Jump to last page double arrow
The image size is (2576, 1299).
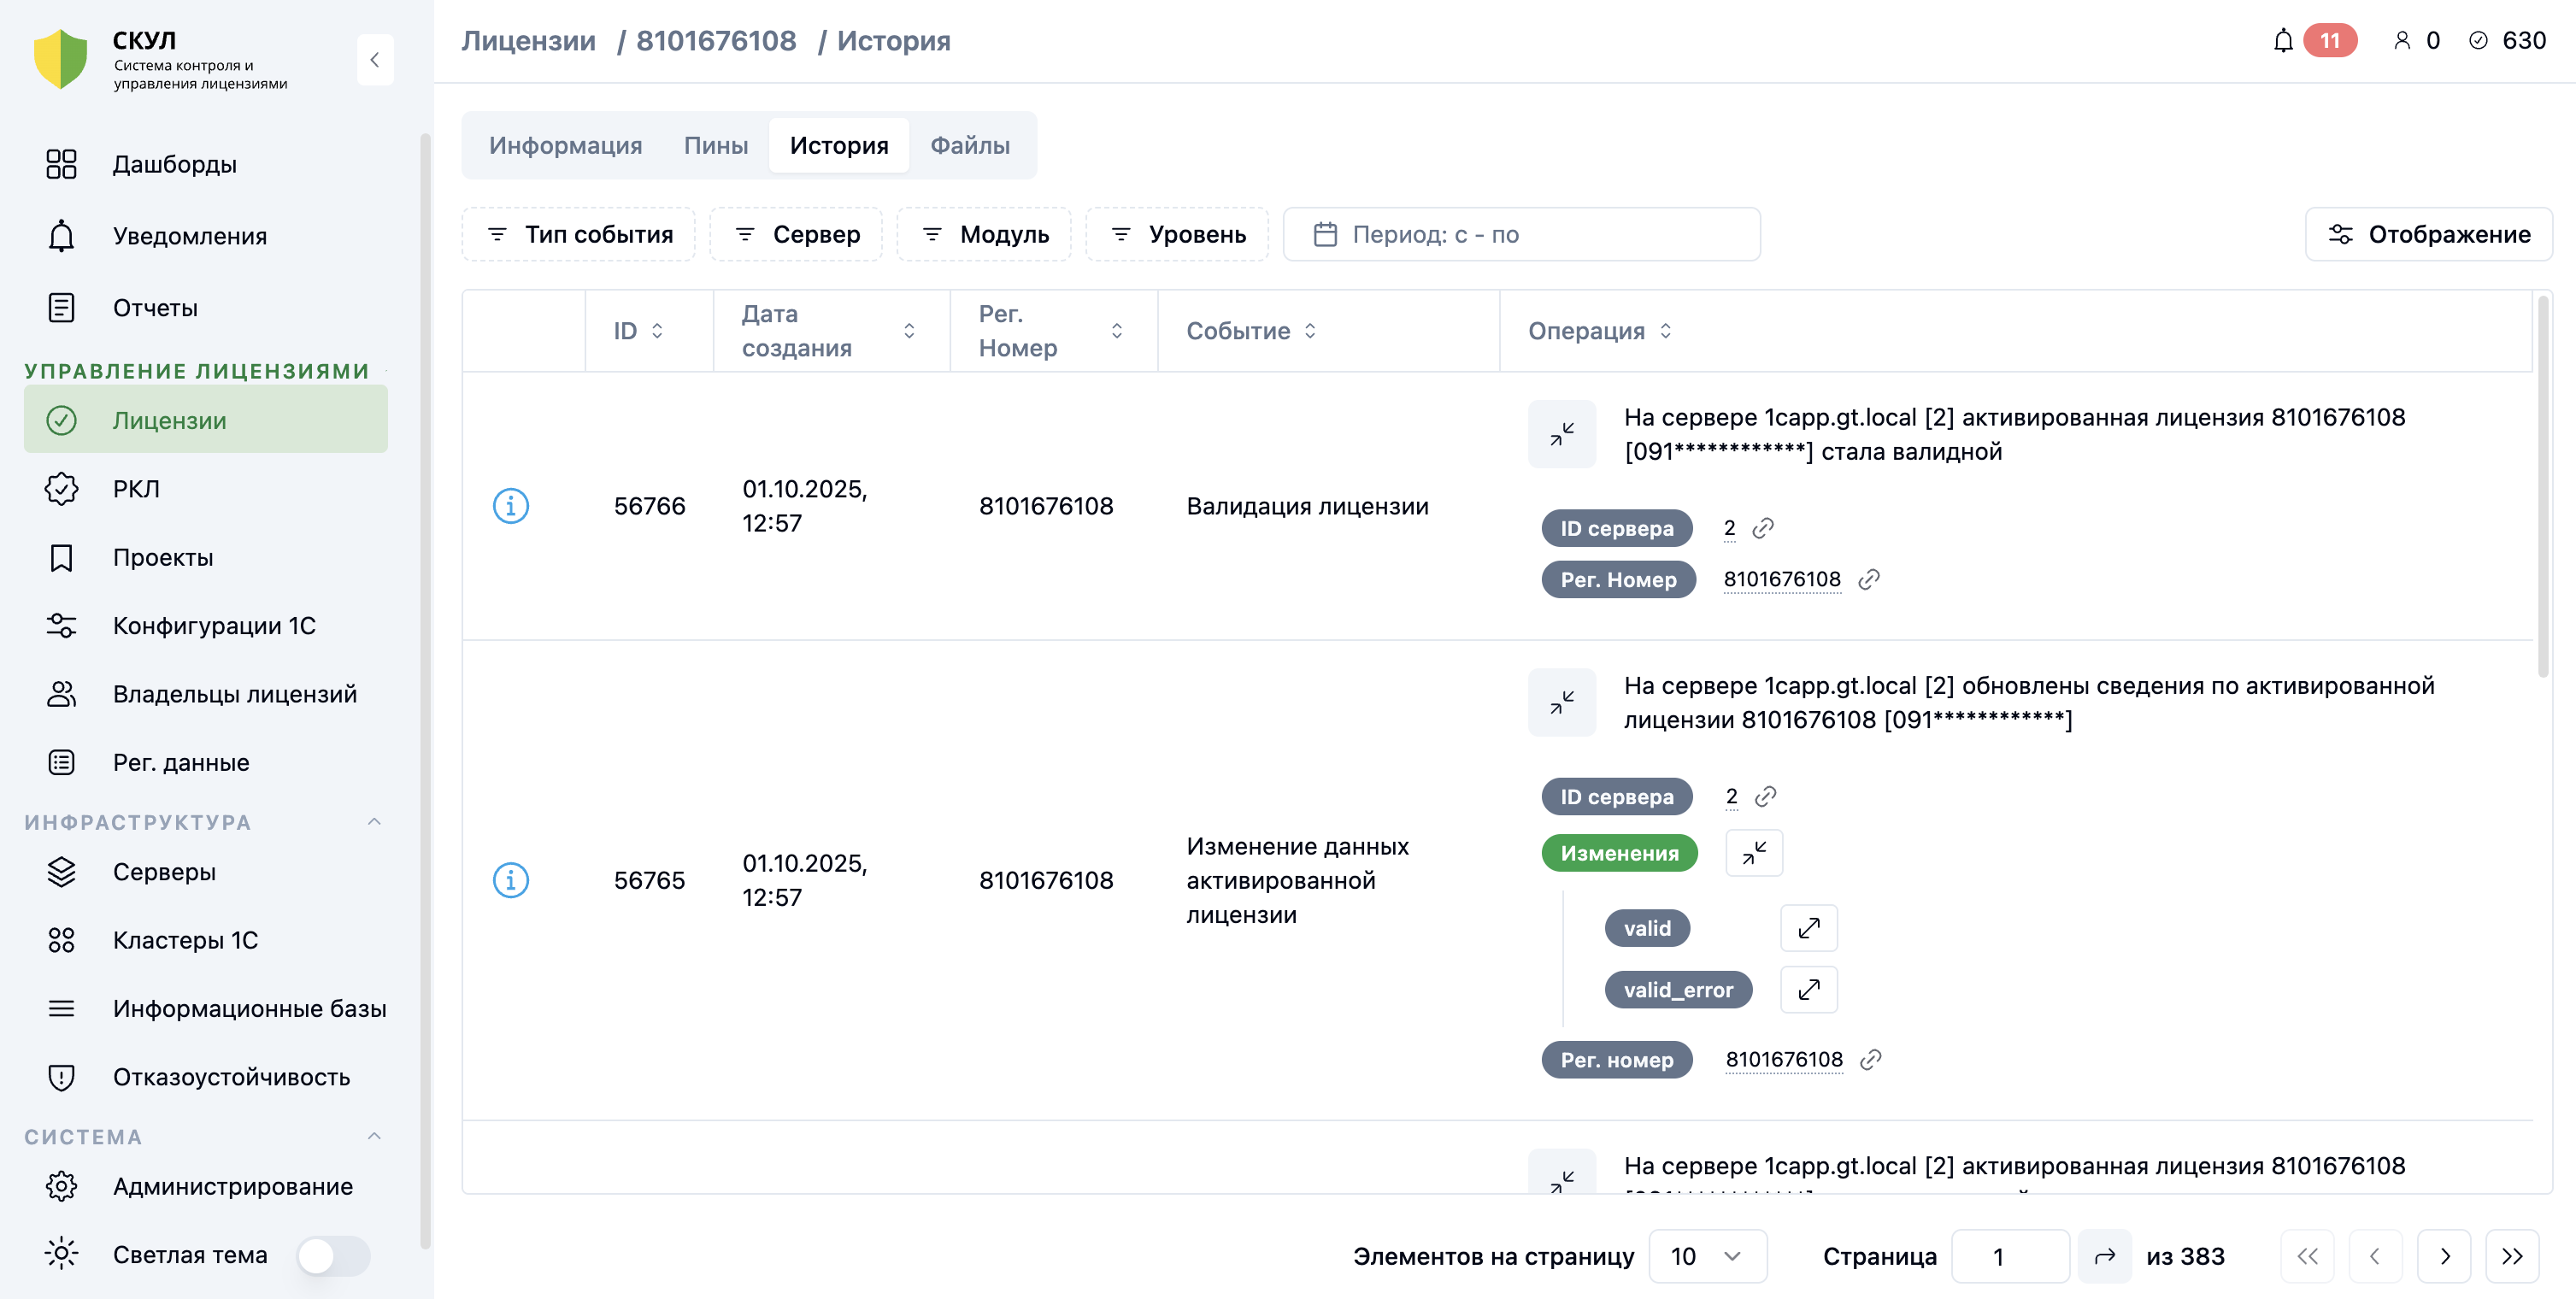pyautogui.click(x=2512, y=1256)
